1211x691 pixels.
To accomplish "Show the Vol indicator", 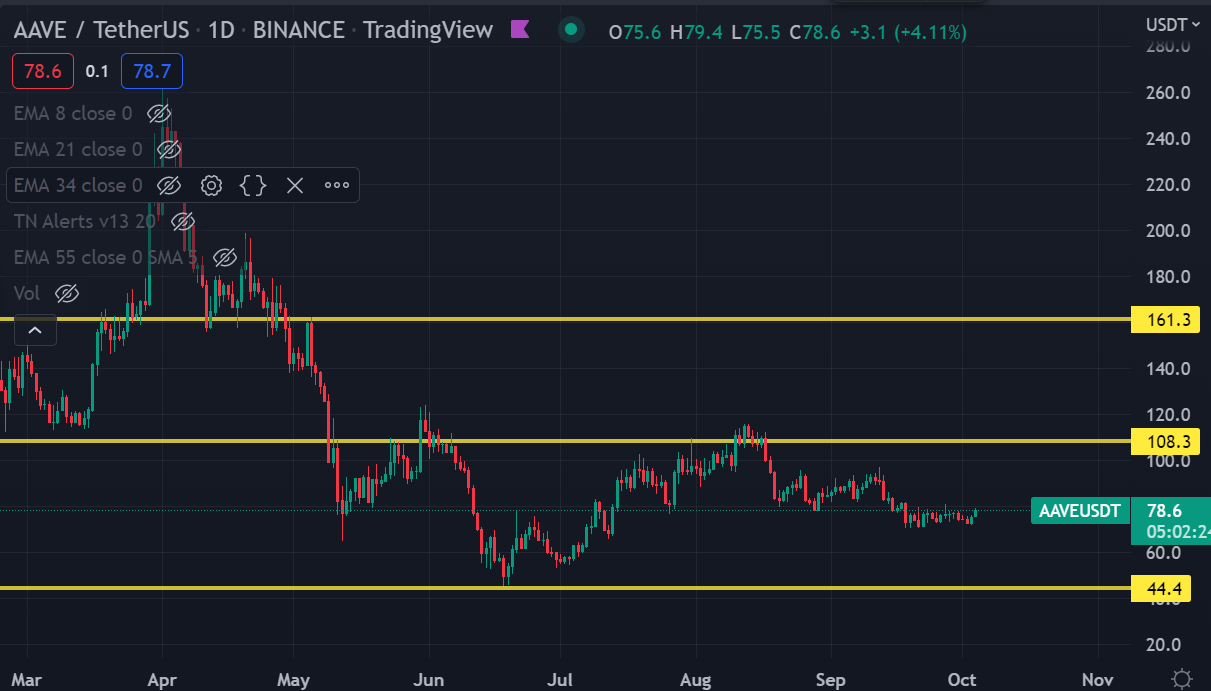I will pos(66,293).
